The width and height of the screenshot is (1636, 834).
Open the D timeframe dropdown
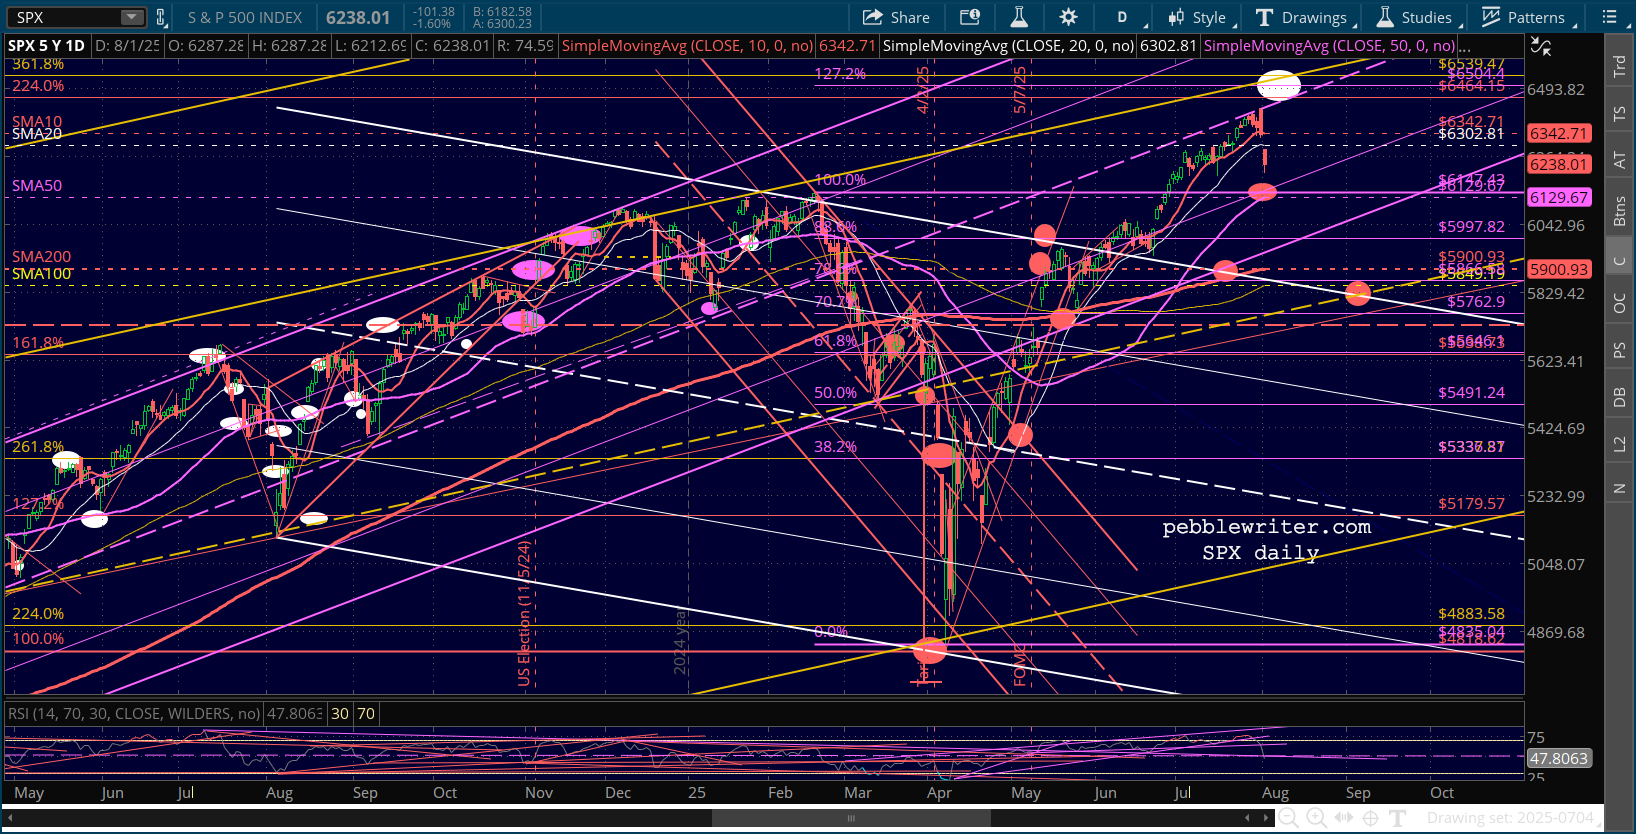point(1122,17)
